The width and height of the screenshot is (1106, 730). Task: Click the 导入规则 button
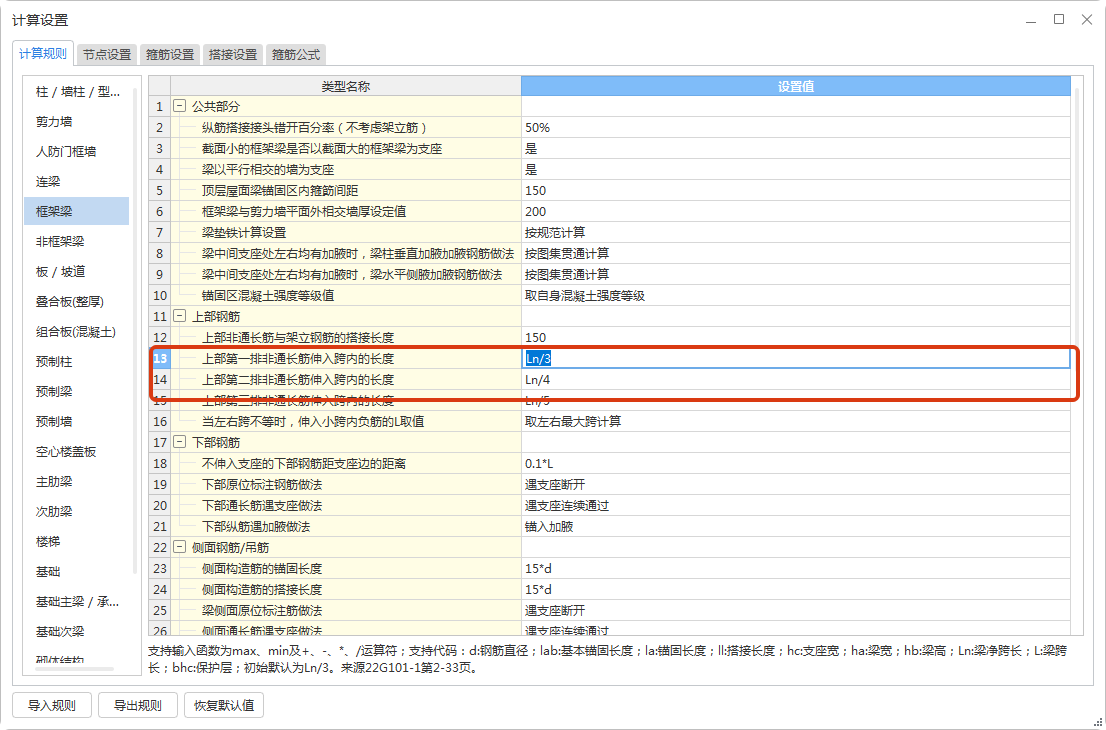[x=51, y=704]
